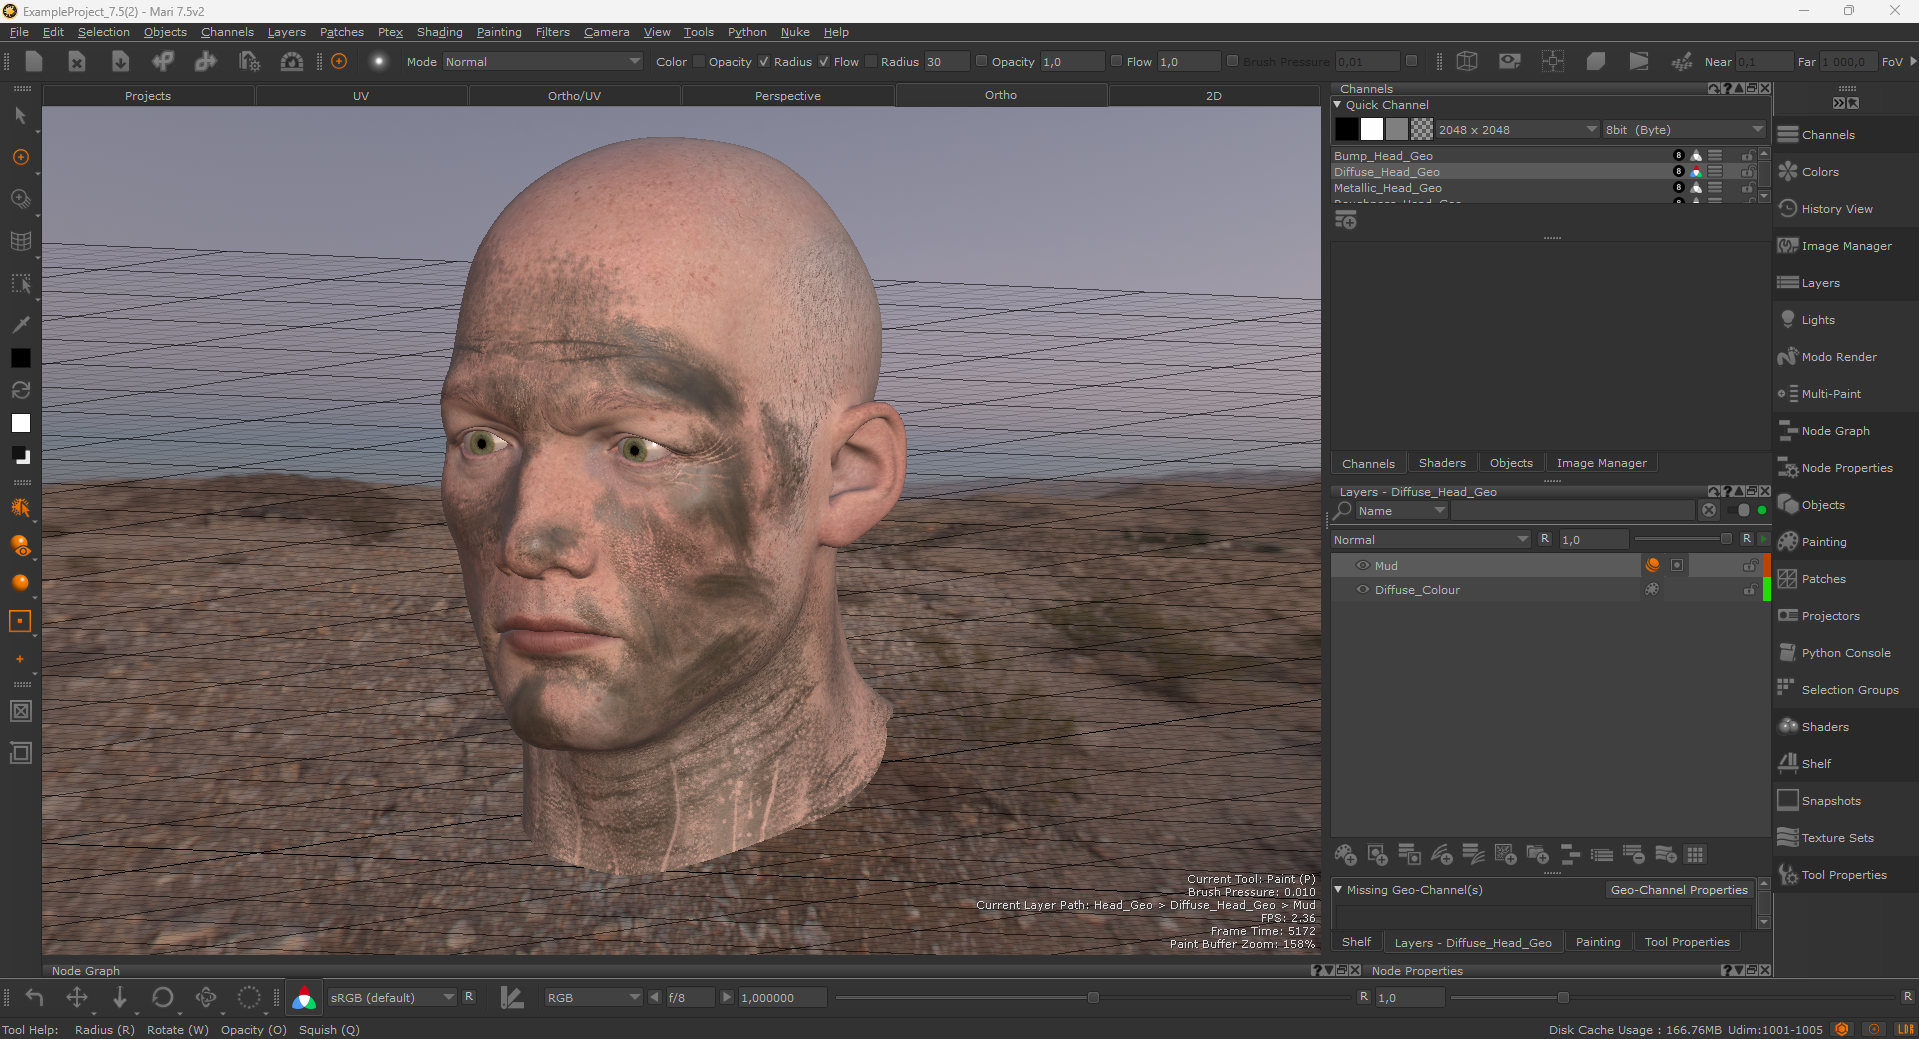Viewport: 1919px width, 1039px height.
Task: Click the layer opacity slider handle
Action: (1725, 539)
